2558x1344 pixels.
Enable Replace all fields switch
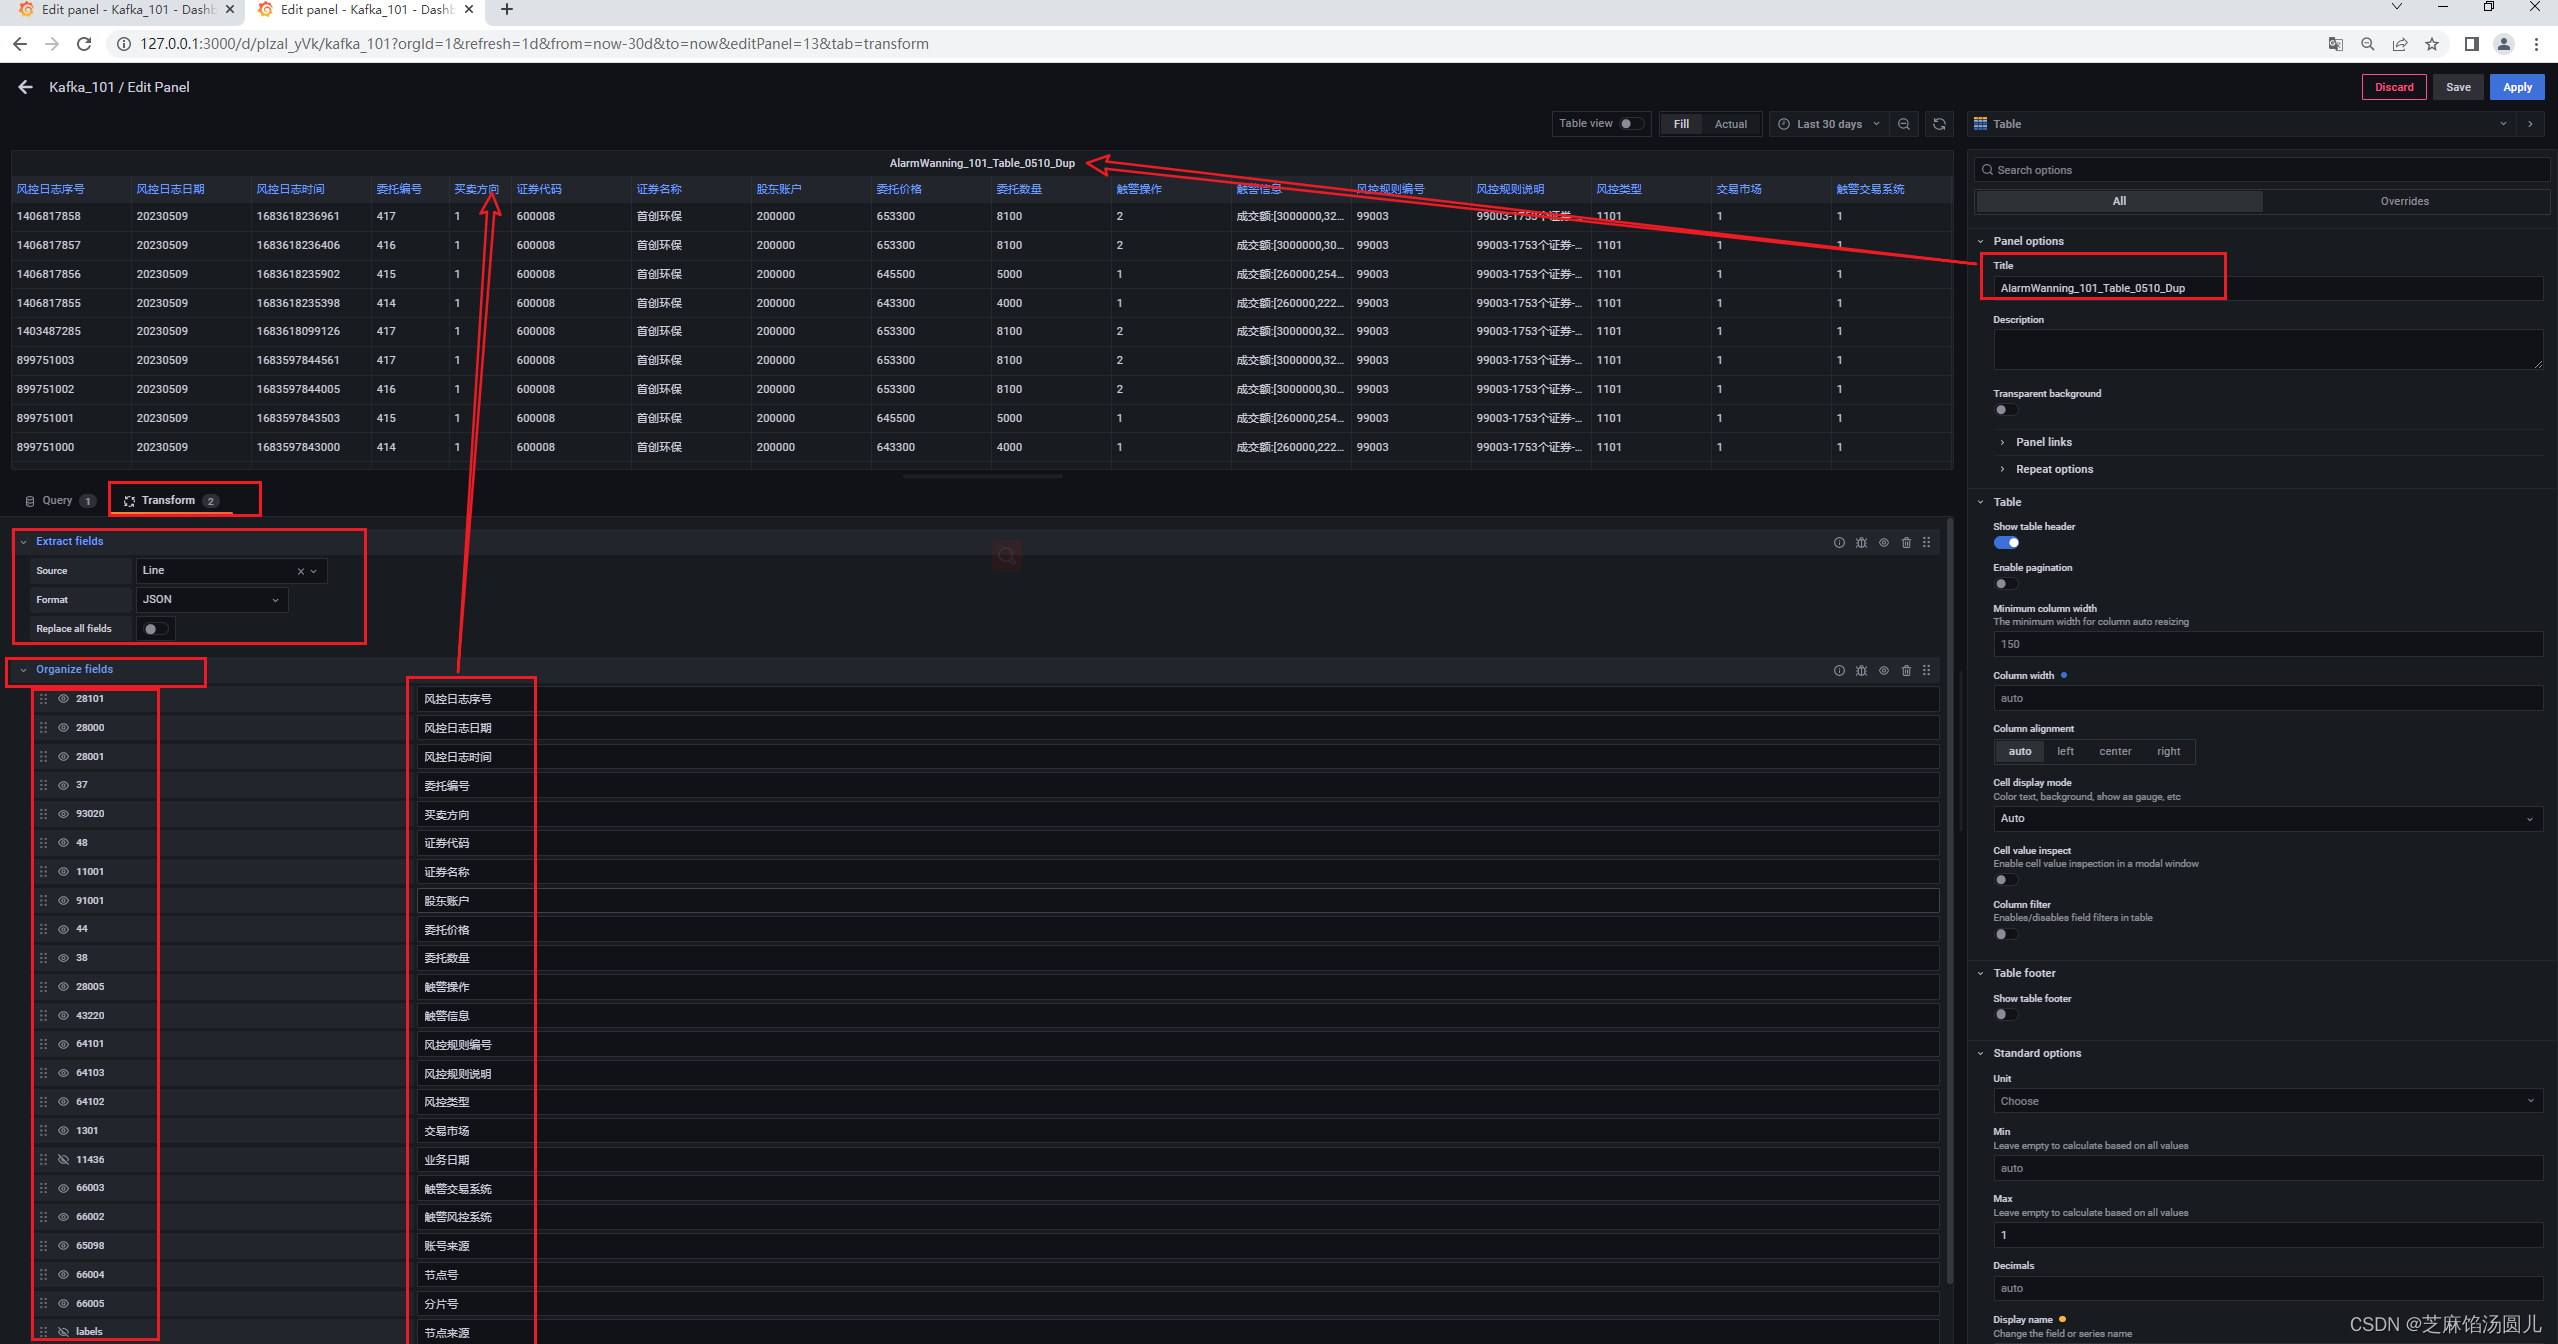pos(155,629)
